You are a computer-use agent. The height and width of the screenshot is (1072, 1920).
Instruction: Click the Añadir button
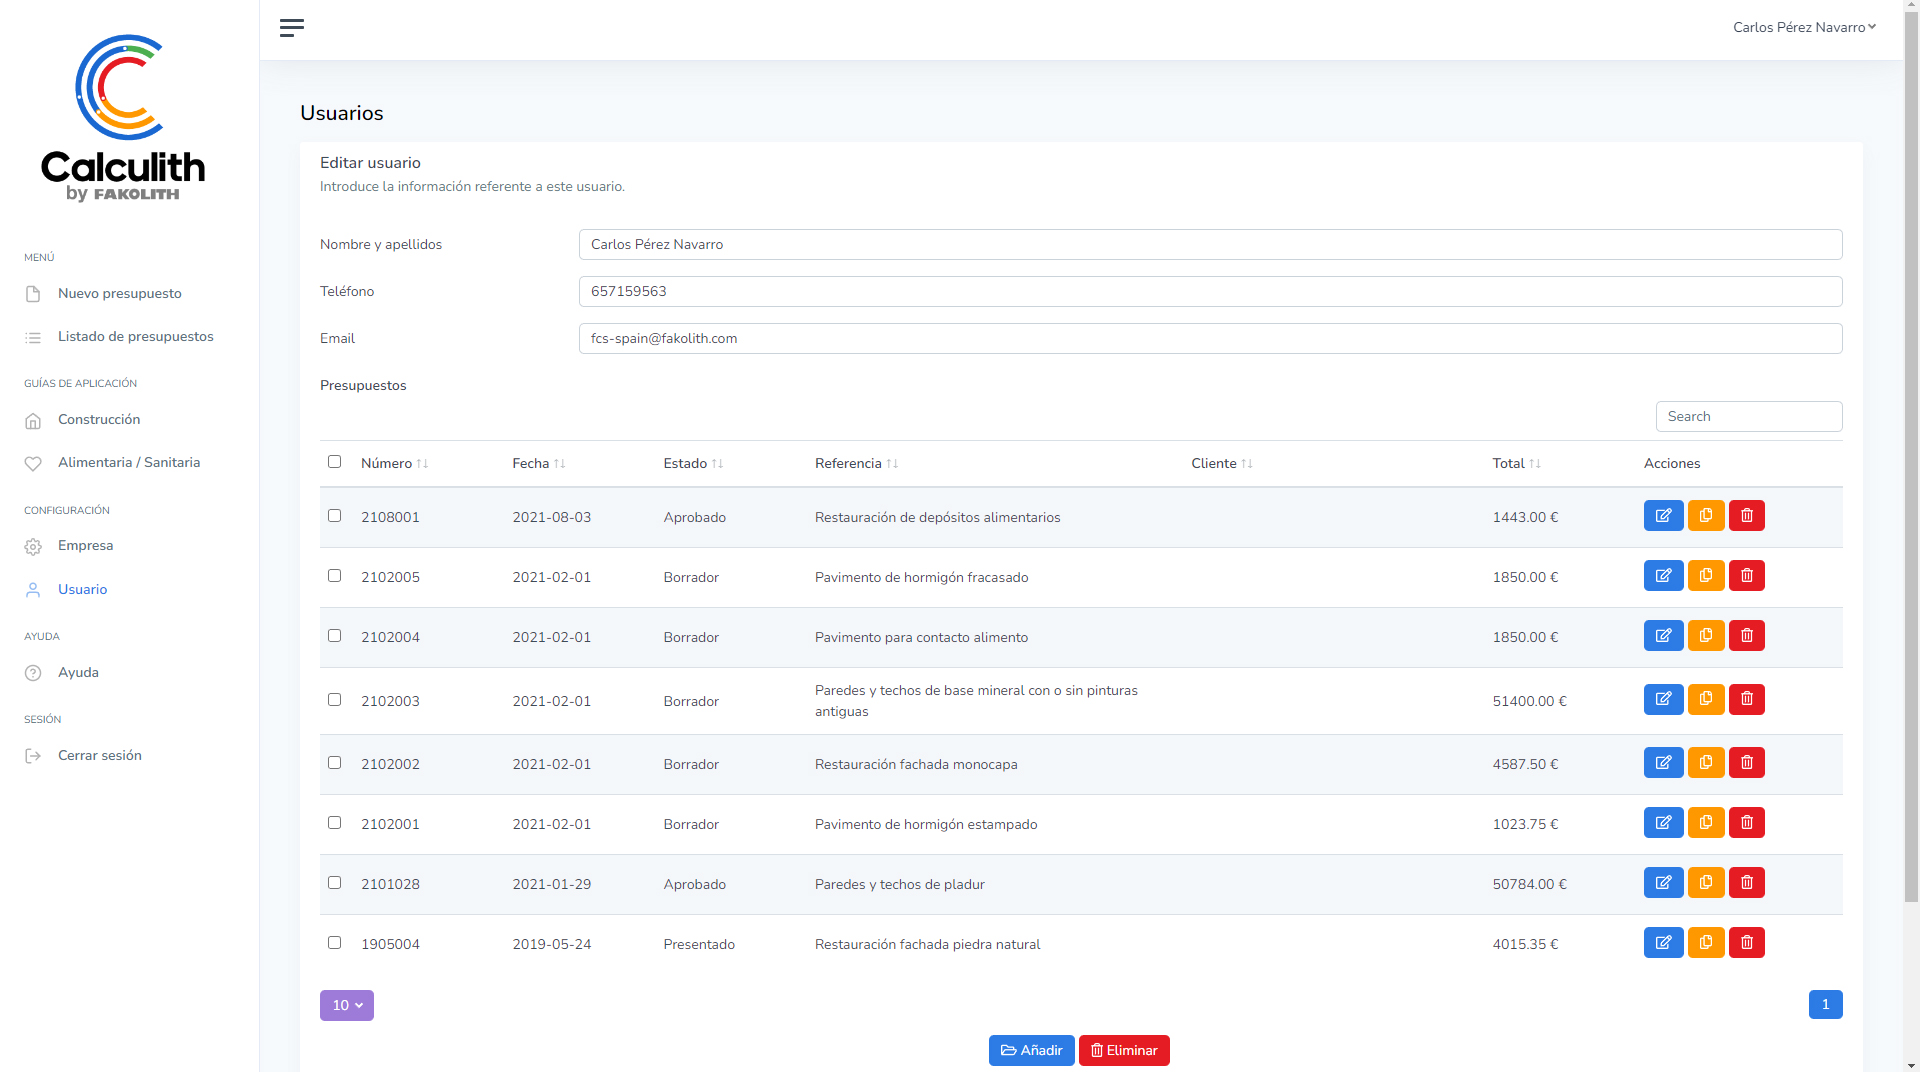pos(1031,1051)
